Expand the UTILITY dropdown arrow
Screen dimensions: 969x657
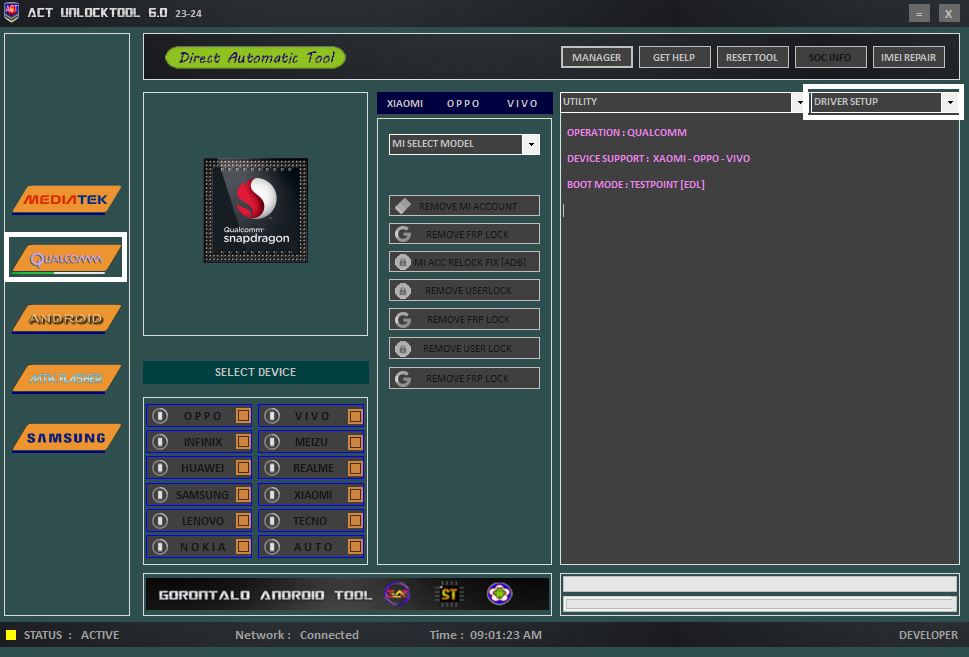[x=800, y=102]
